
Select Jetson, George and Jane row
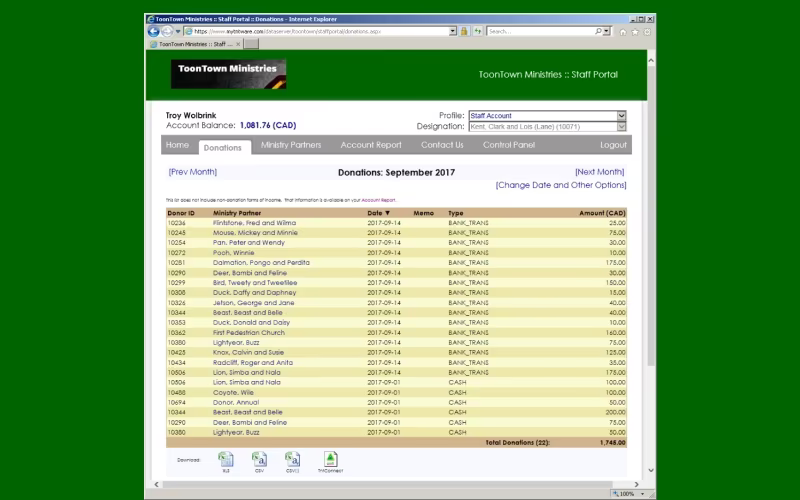click(396, 303)
